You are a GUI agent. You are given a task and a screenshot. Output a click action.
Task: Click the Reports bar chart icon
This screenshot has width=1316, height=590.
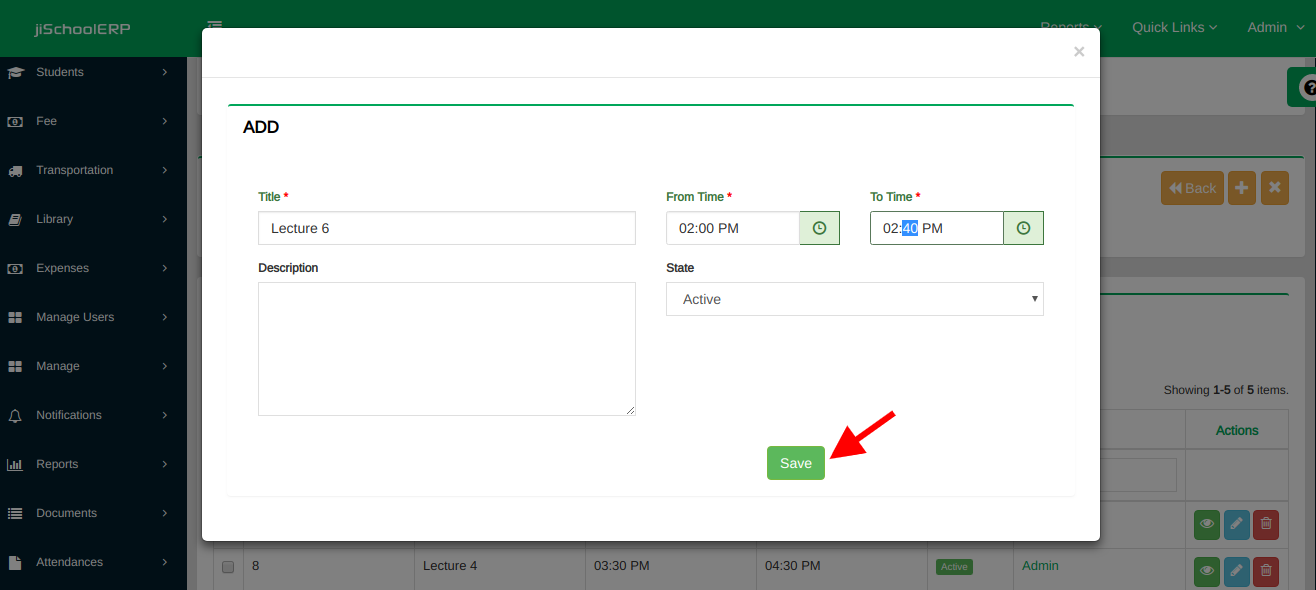coord(15,464)
